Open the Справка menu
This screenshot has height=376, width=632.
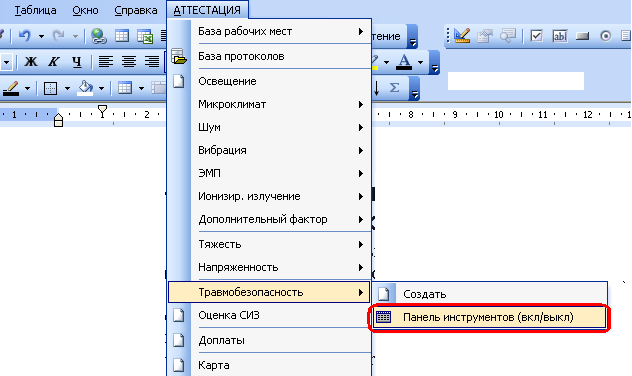coord(136,10)
